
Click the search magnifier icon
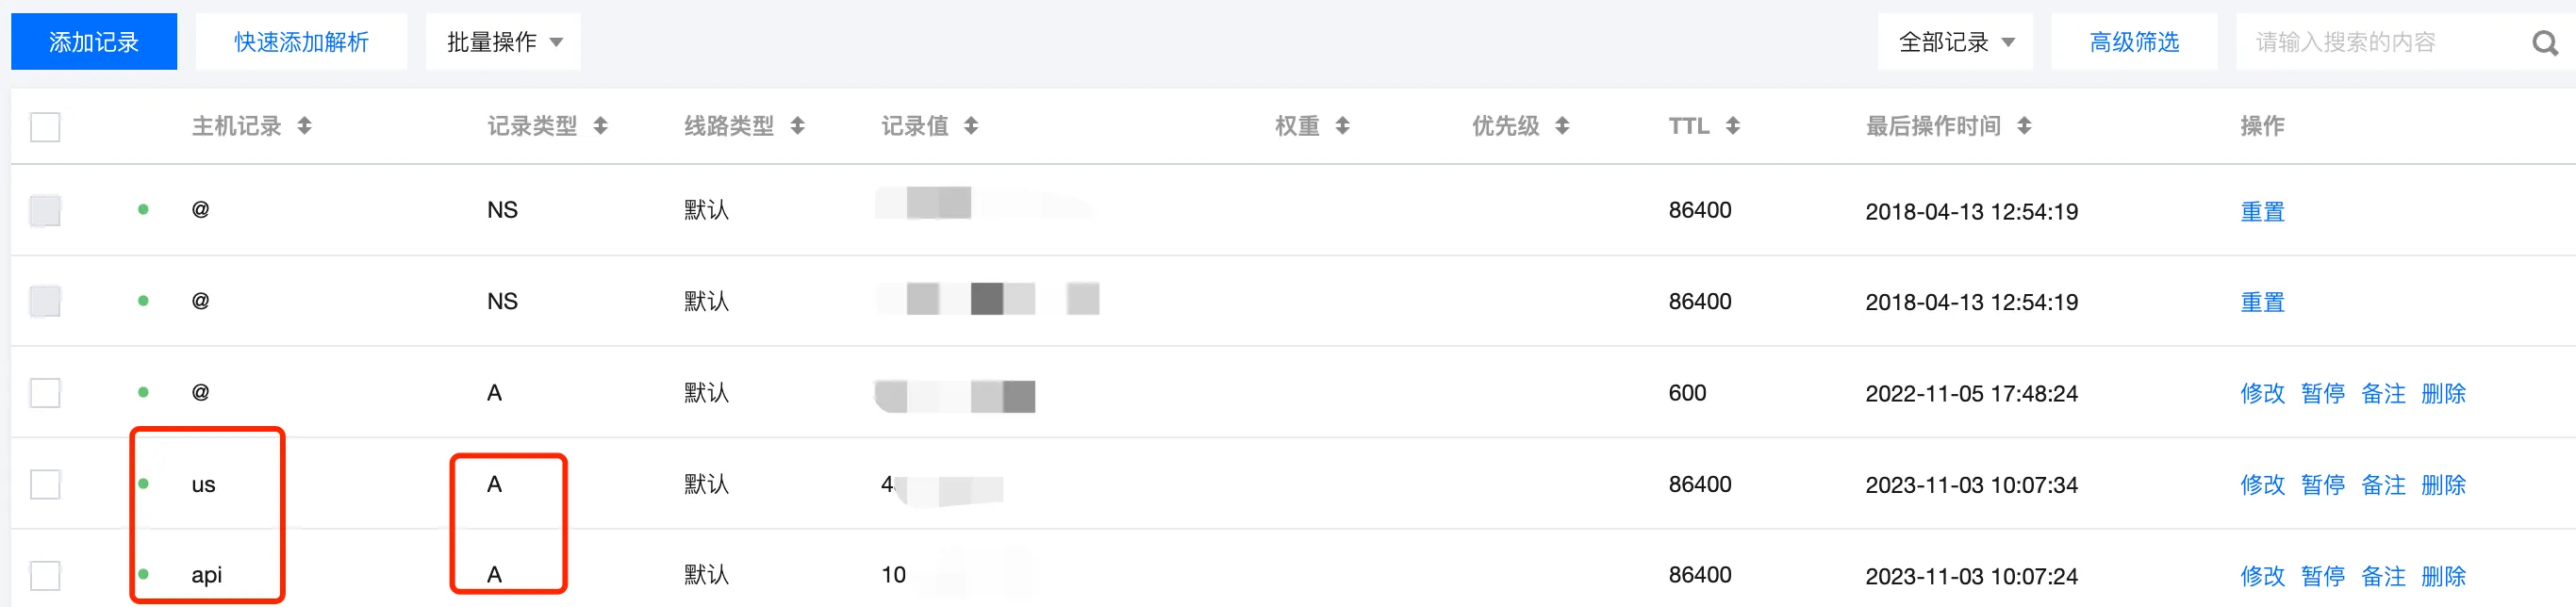(2544, 43)
